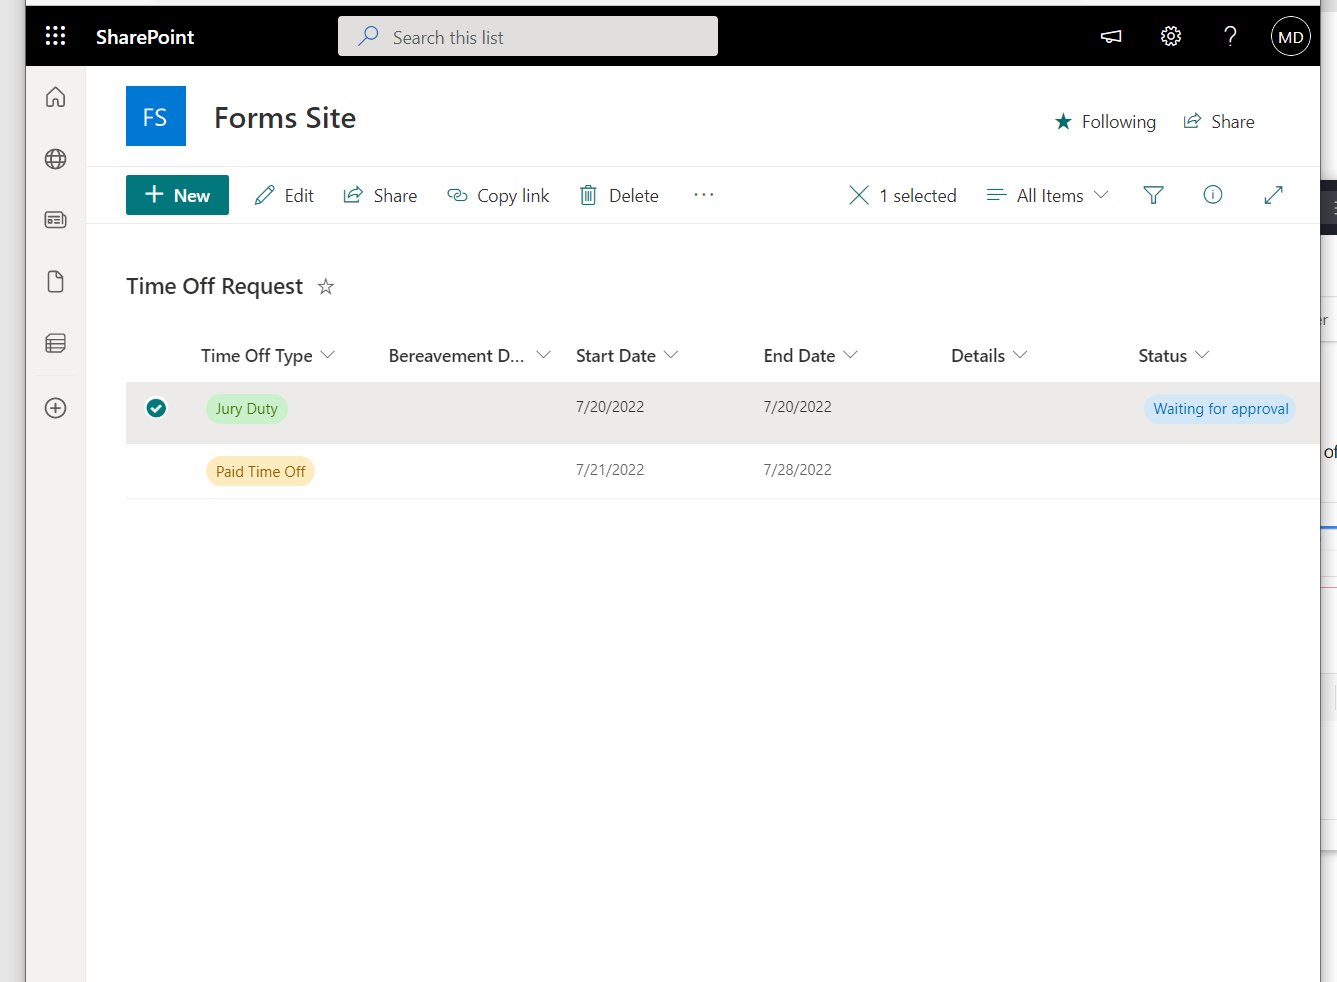Edit the selected item
Image resolution: width=1337 pixels, height=982 pixels.
tap(284, 195)
